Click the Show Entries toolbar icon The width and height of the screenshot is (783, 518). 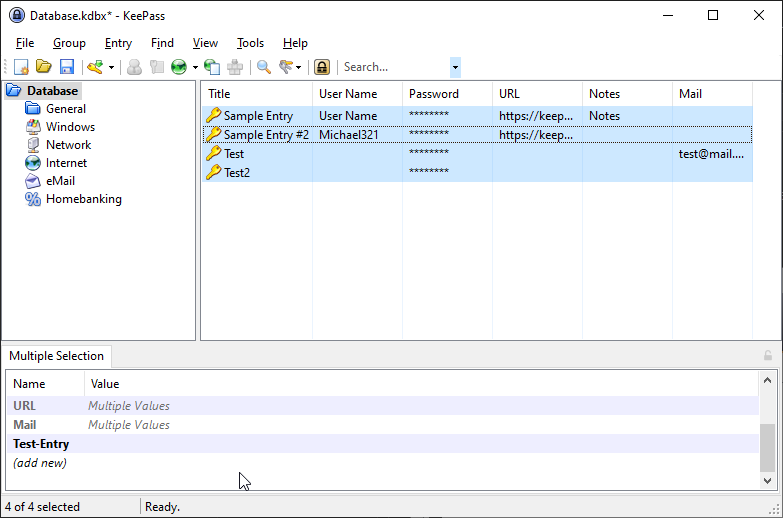[286, 67]
